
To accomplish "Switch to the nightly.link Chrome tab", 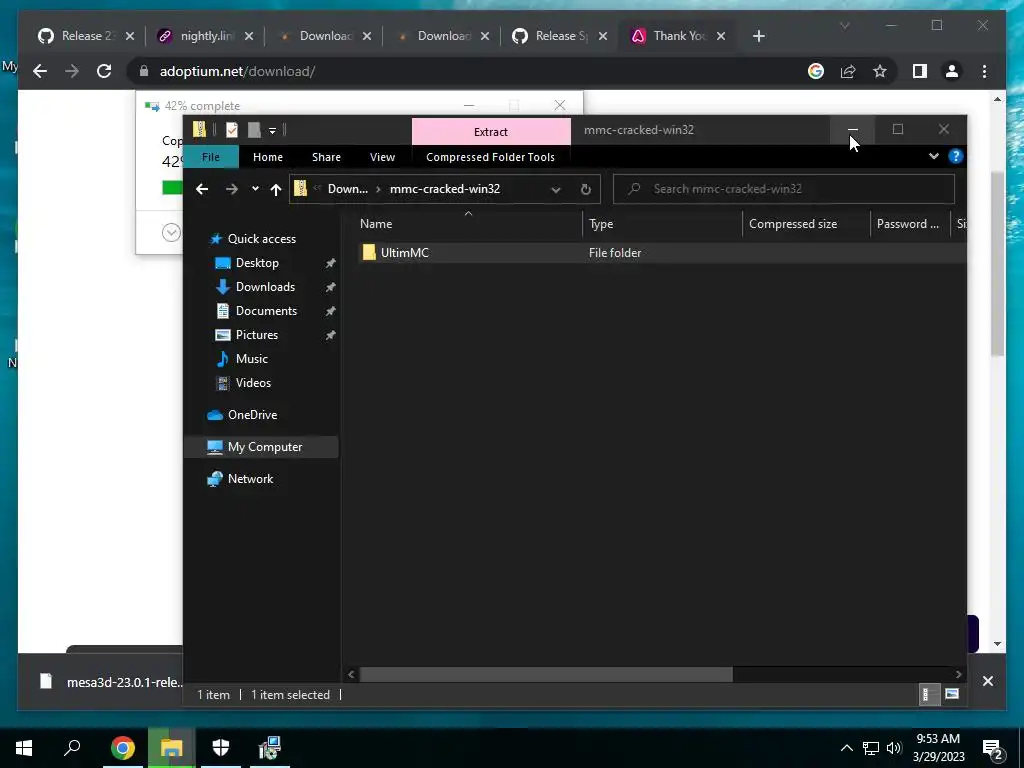I will 206,36.
